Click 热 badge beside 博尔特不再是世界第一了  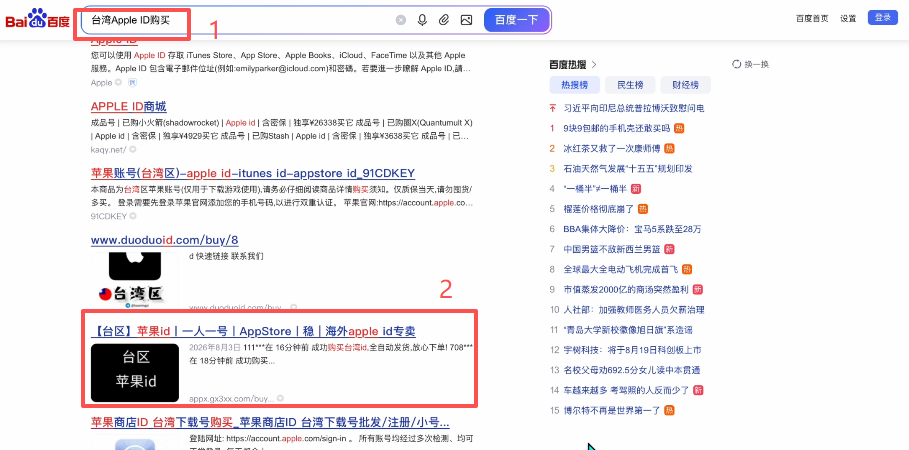(669, 411)
